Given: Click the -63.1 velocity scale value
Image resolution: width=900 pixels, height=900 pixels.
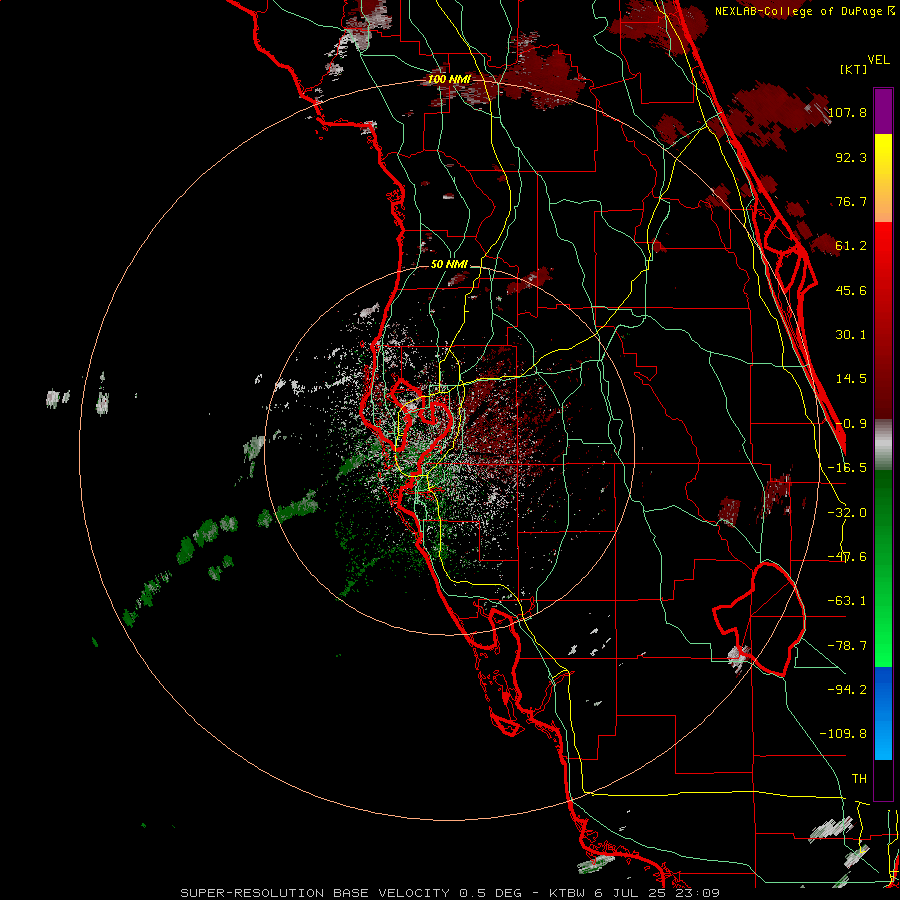Looking at the screenshot, I should [x=847, y=601].
